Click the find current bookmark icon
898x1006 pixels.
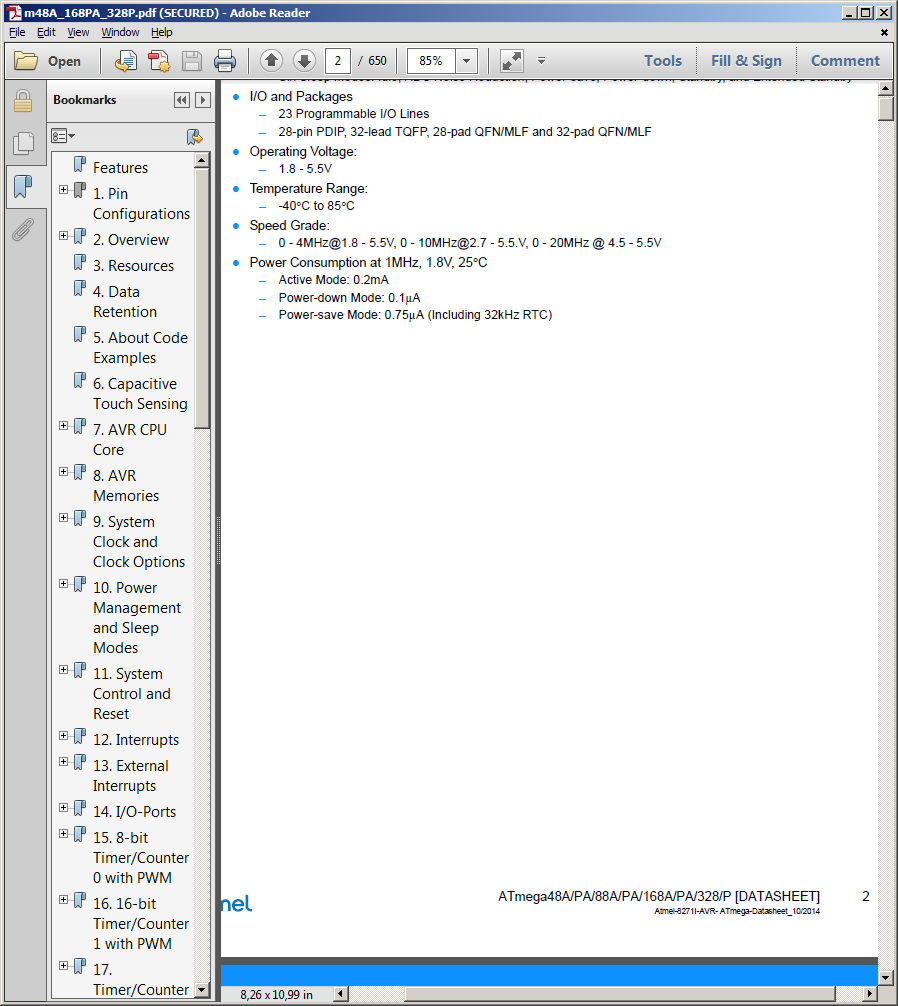[194, 136]
